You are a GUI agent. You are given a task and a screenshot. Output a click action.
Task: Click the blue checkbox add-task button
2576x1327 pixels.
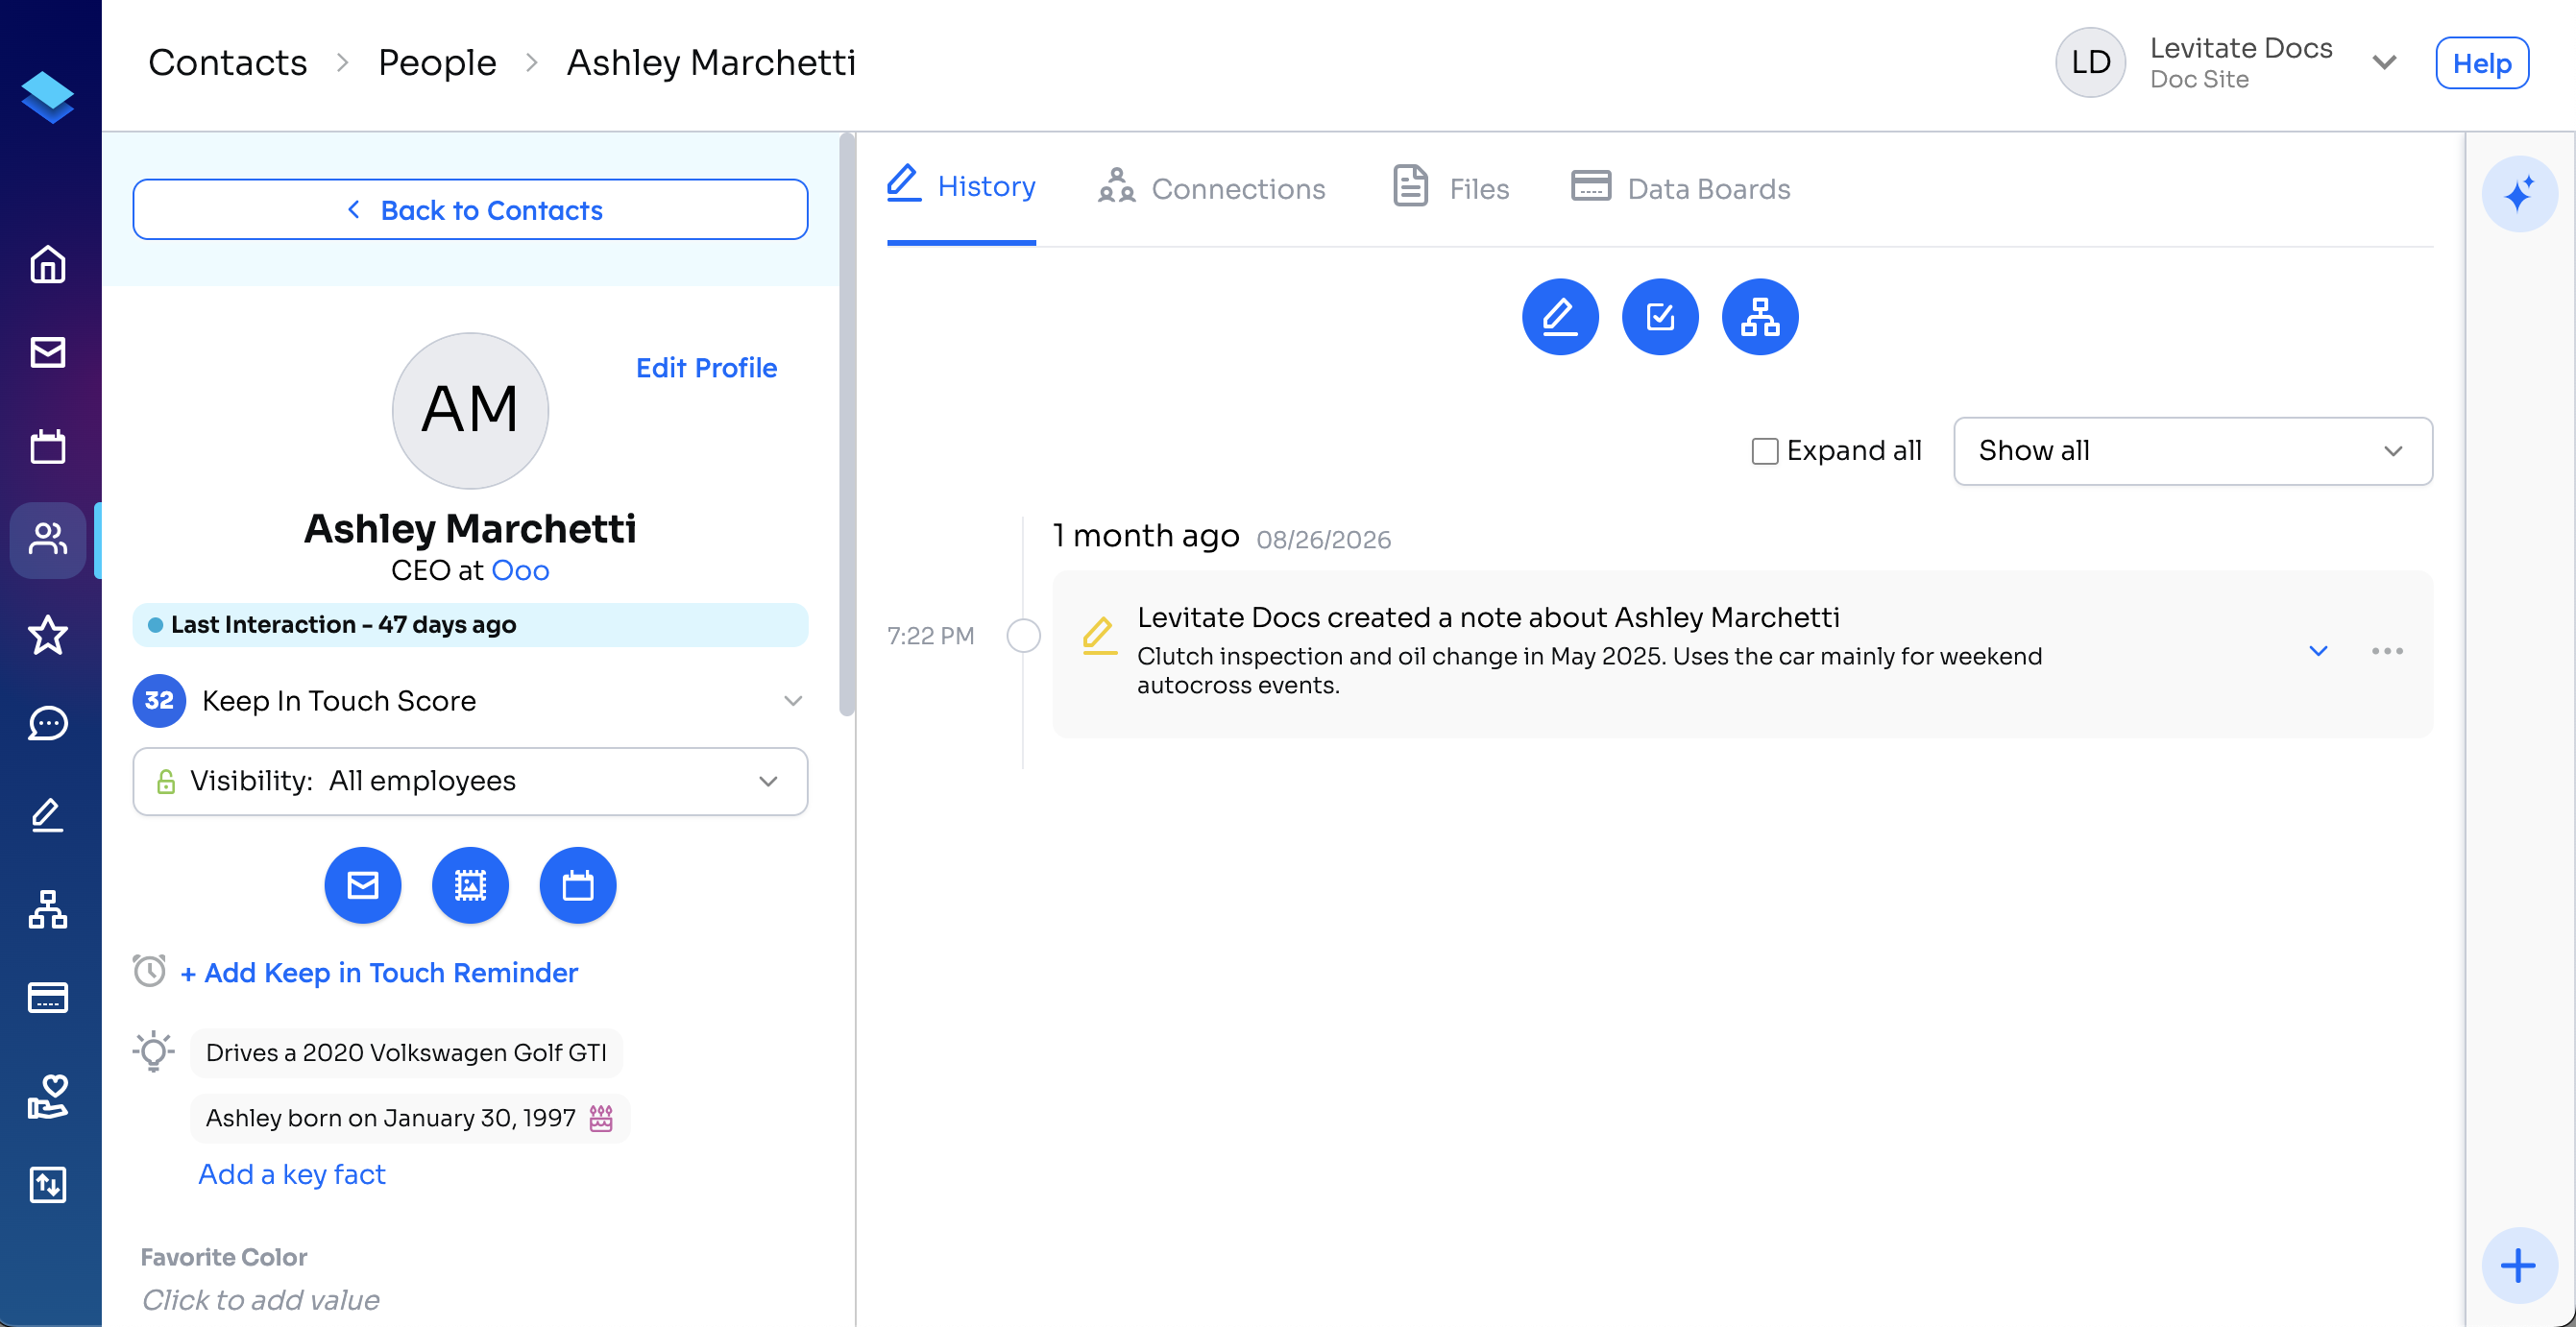point(1660,317)
